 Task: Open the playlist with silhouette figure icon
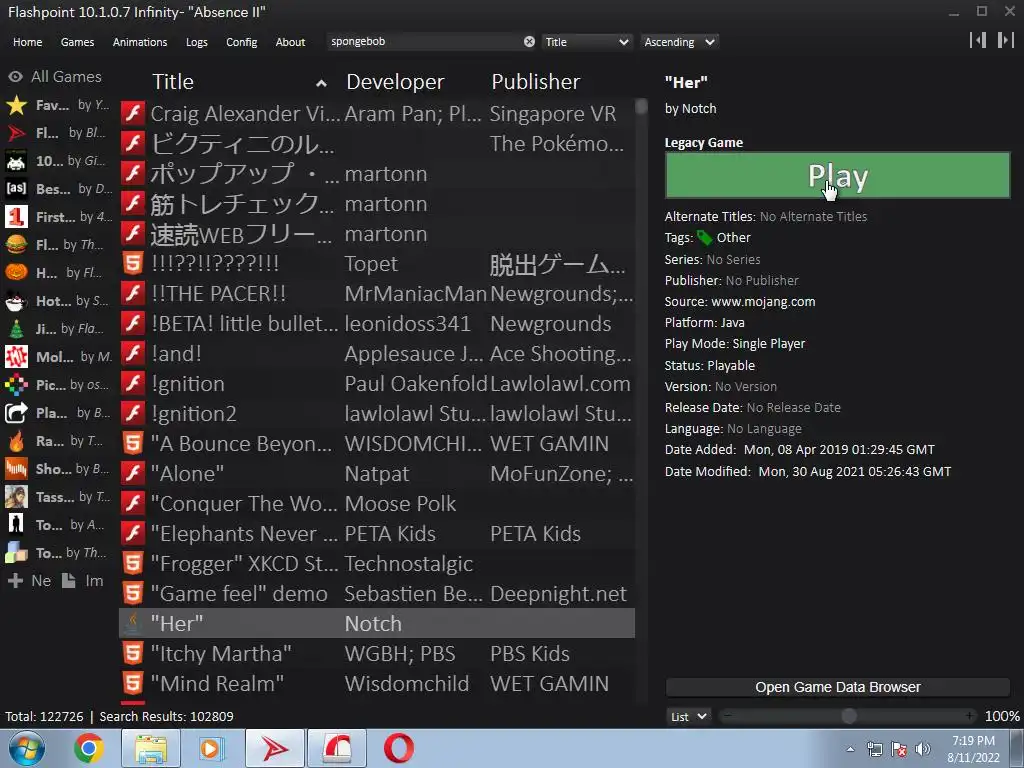coord(16,524)
